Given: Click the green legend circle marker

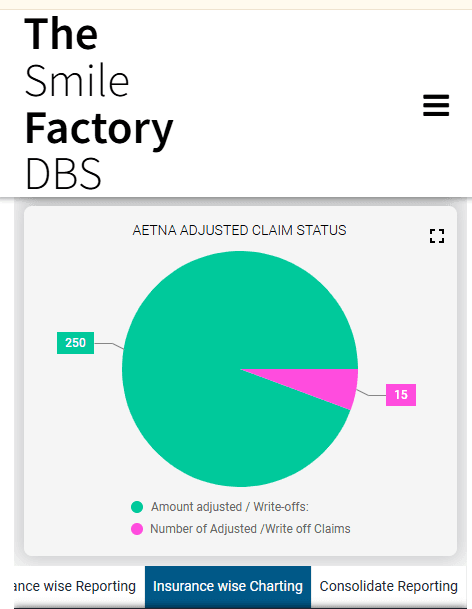Looking at the screenshot, I should (137, 507).
